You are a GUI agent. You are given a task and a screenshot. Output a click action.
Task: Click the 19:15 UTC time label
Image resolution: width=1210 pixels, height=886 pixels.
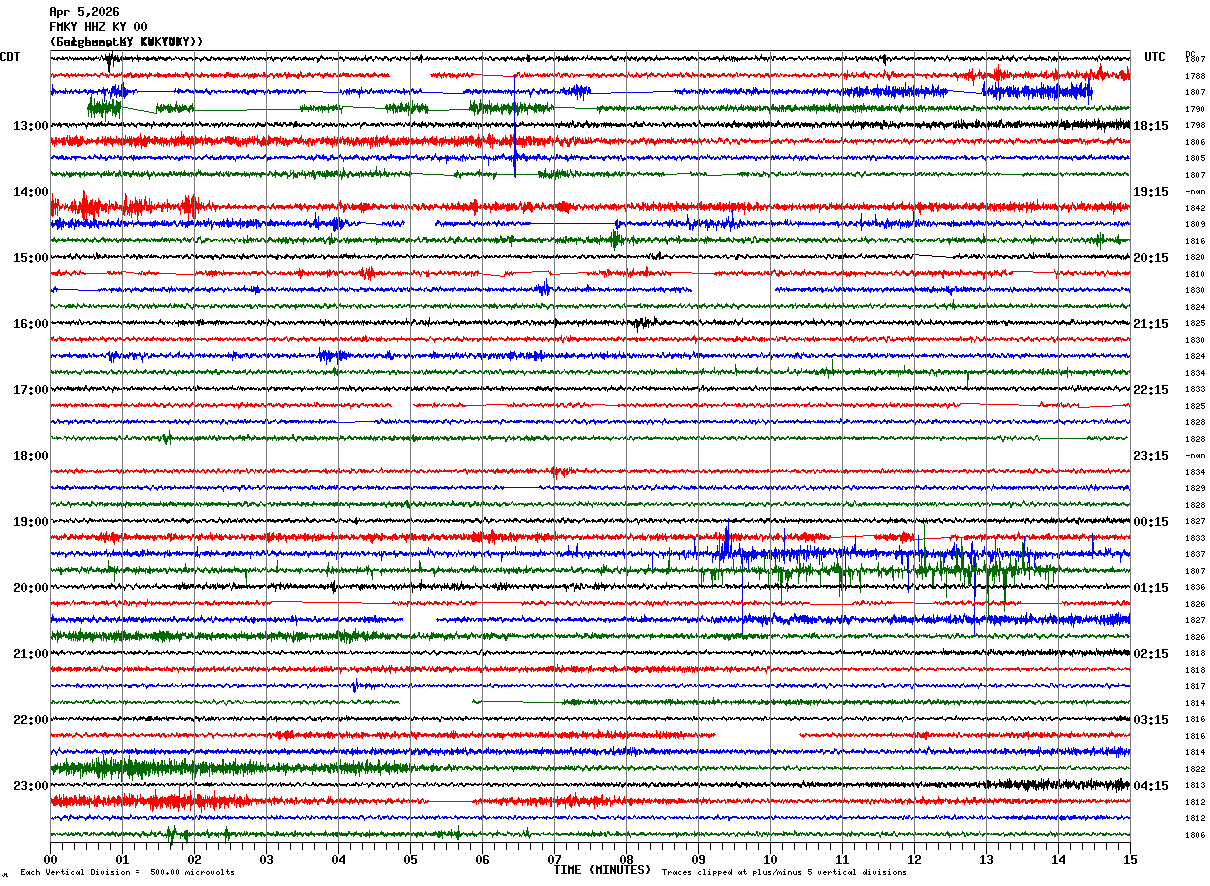[x=1151, y=191]
